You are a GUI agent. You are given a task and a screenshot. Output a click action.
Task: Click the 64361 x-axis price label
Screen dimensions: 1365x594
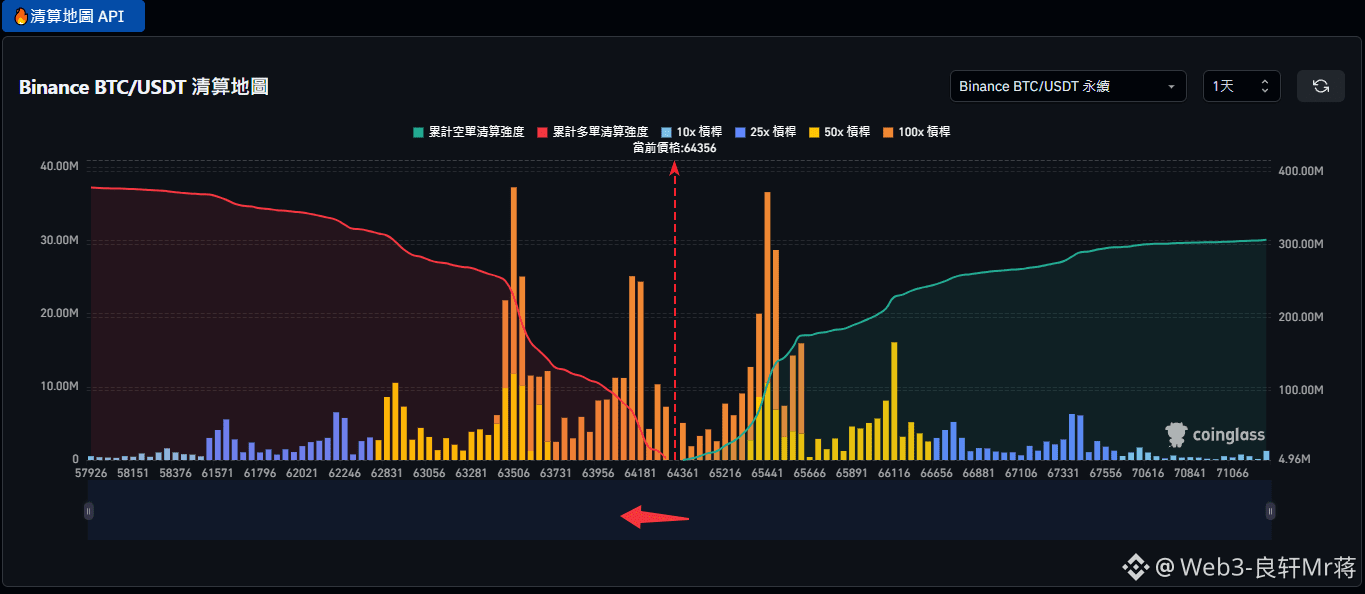tap(683, 473)
